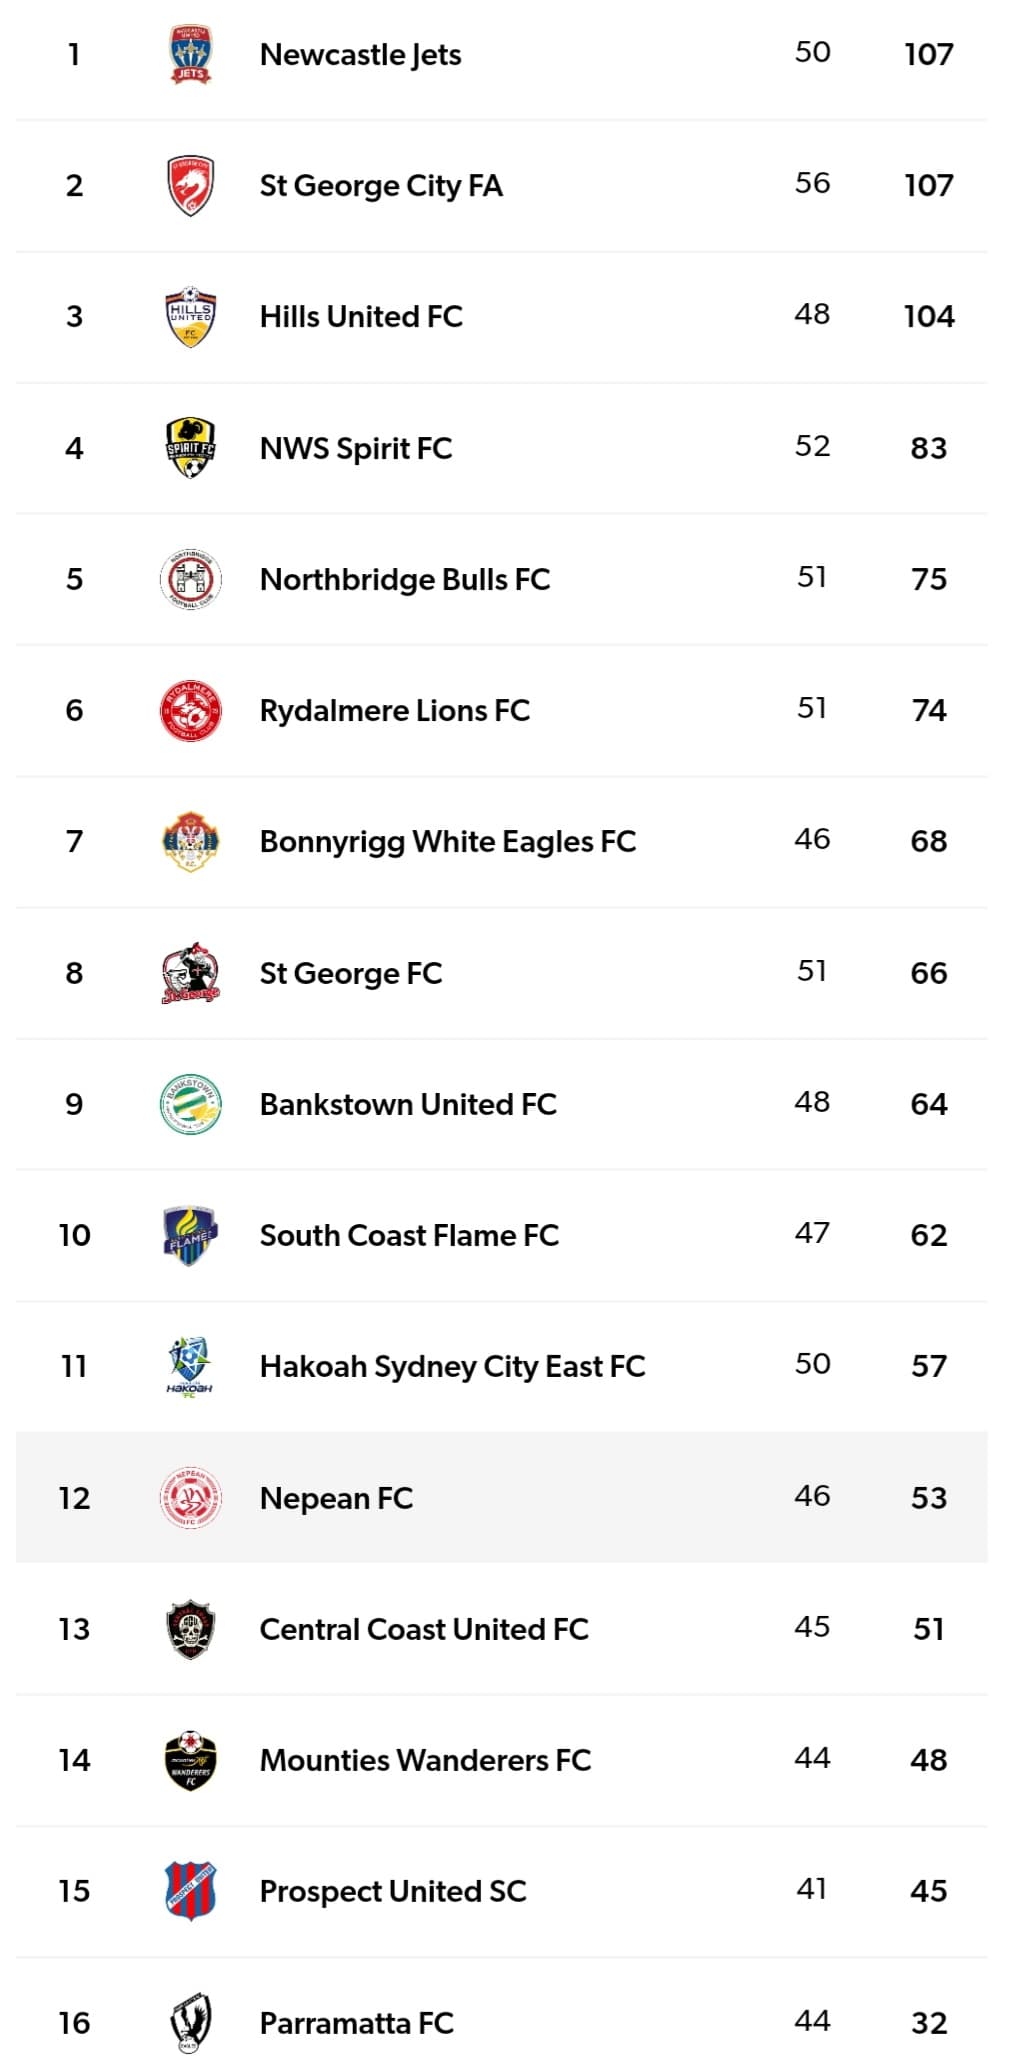Viewport: 1011px width, 2064px height.
Task: Click the Northbridge Bulls FC logo
Action: pyautogui.click(x=190, y=579)
